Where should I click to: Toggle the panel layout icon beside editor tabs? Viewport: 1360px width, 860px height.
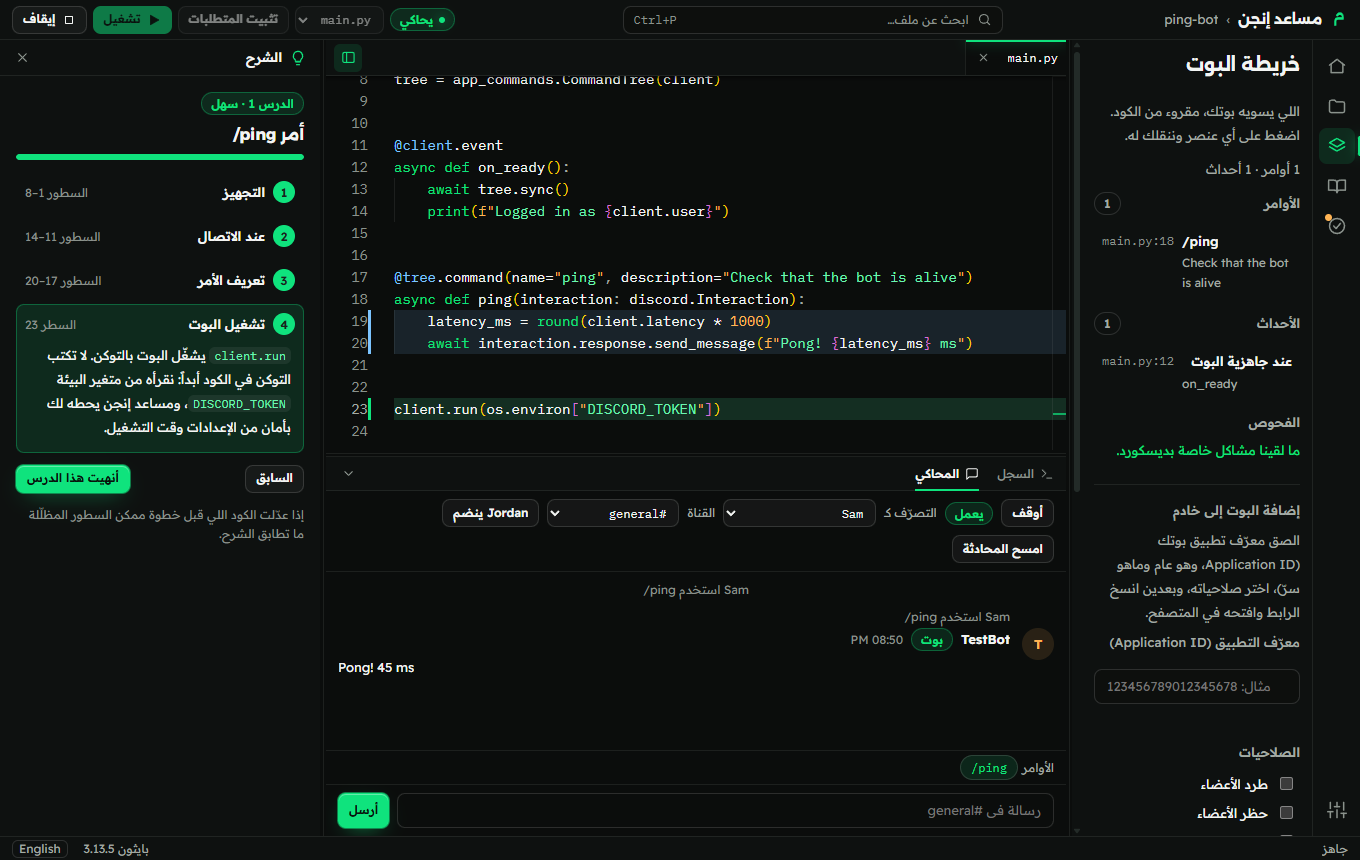pos(348,58)
